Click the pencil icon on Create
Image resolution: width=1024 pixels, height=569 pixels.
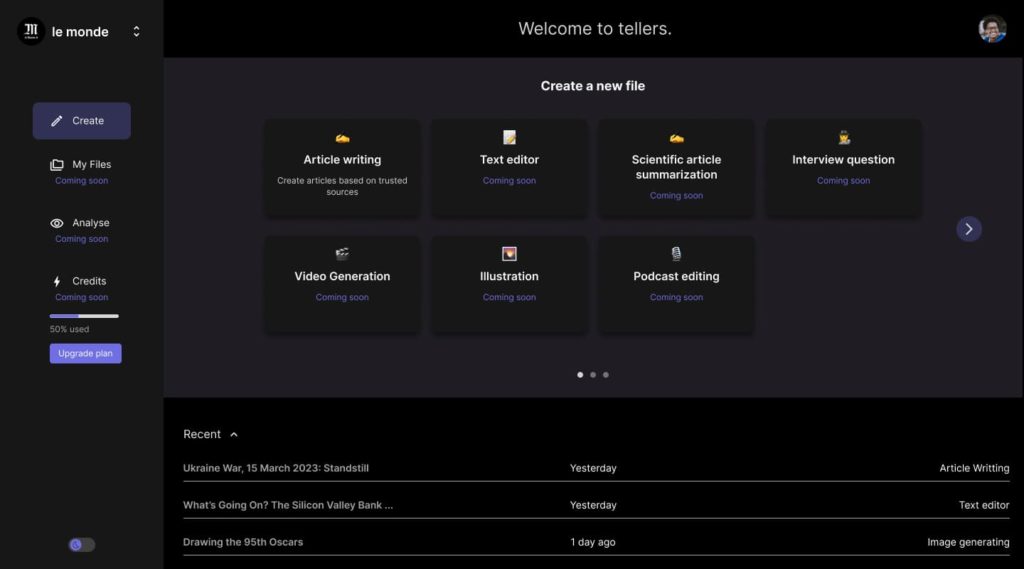pos(57,121)
